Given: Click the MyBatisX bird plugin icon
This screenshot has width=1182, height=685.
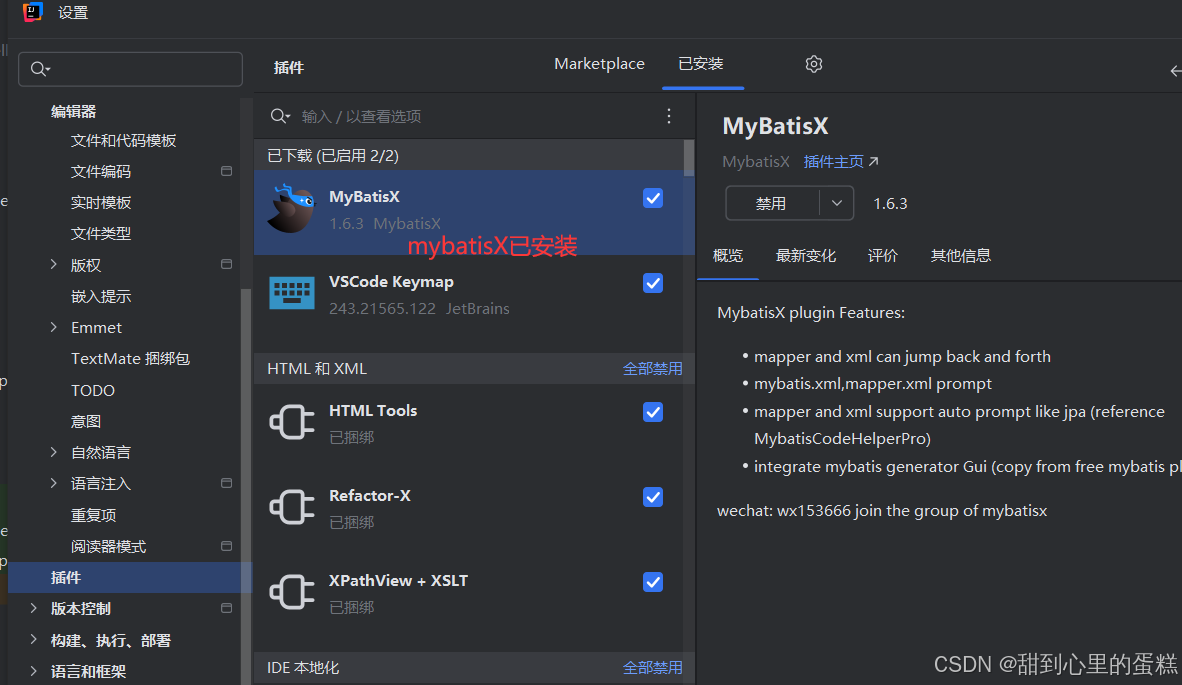Looking at the screenshot, I should [x=291, y=209].
